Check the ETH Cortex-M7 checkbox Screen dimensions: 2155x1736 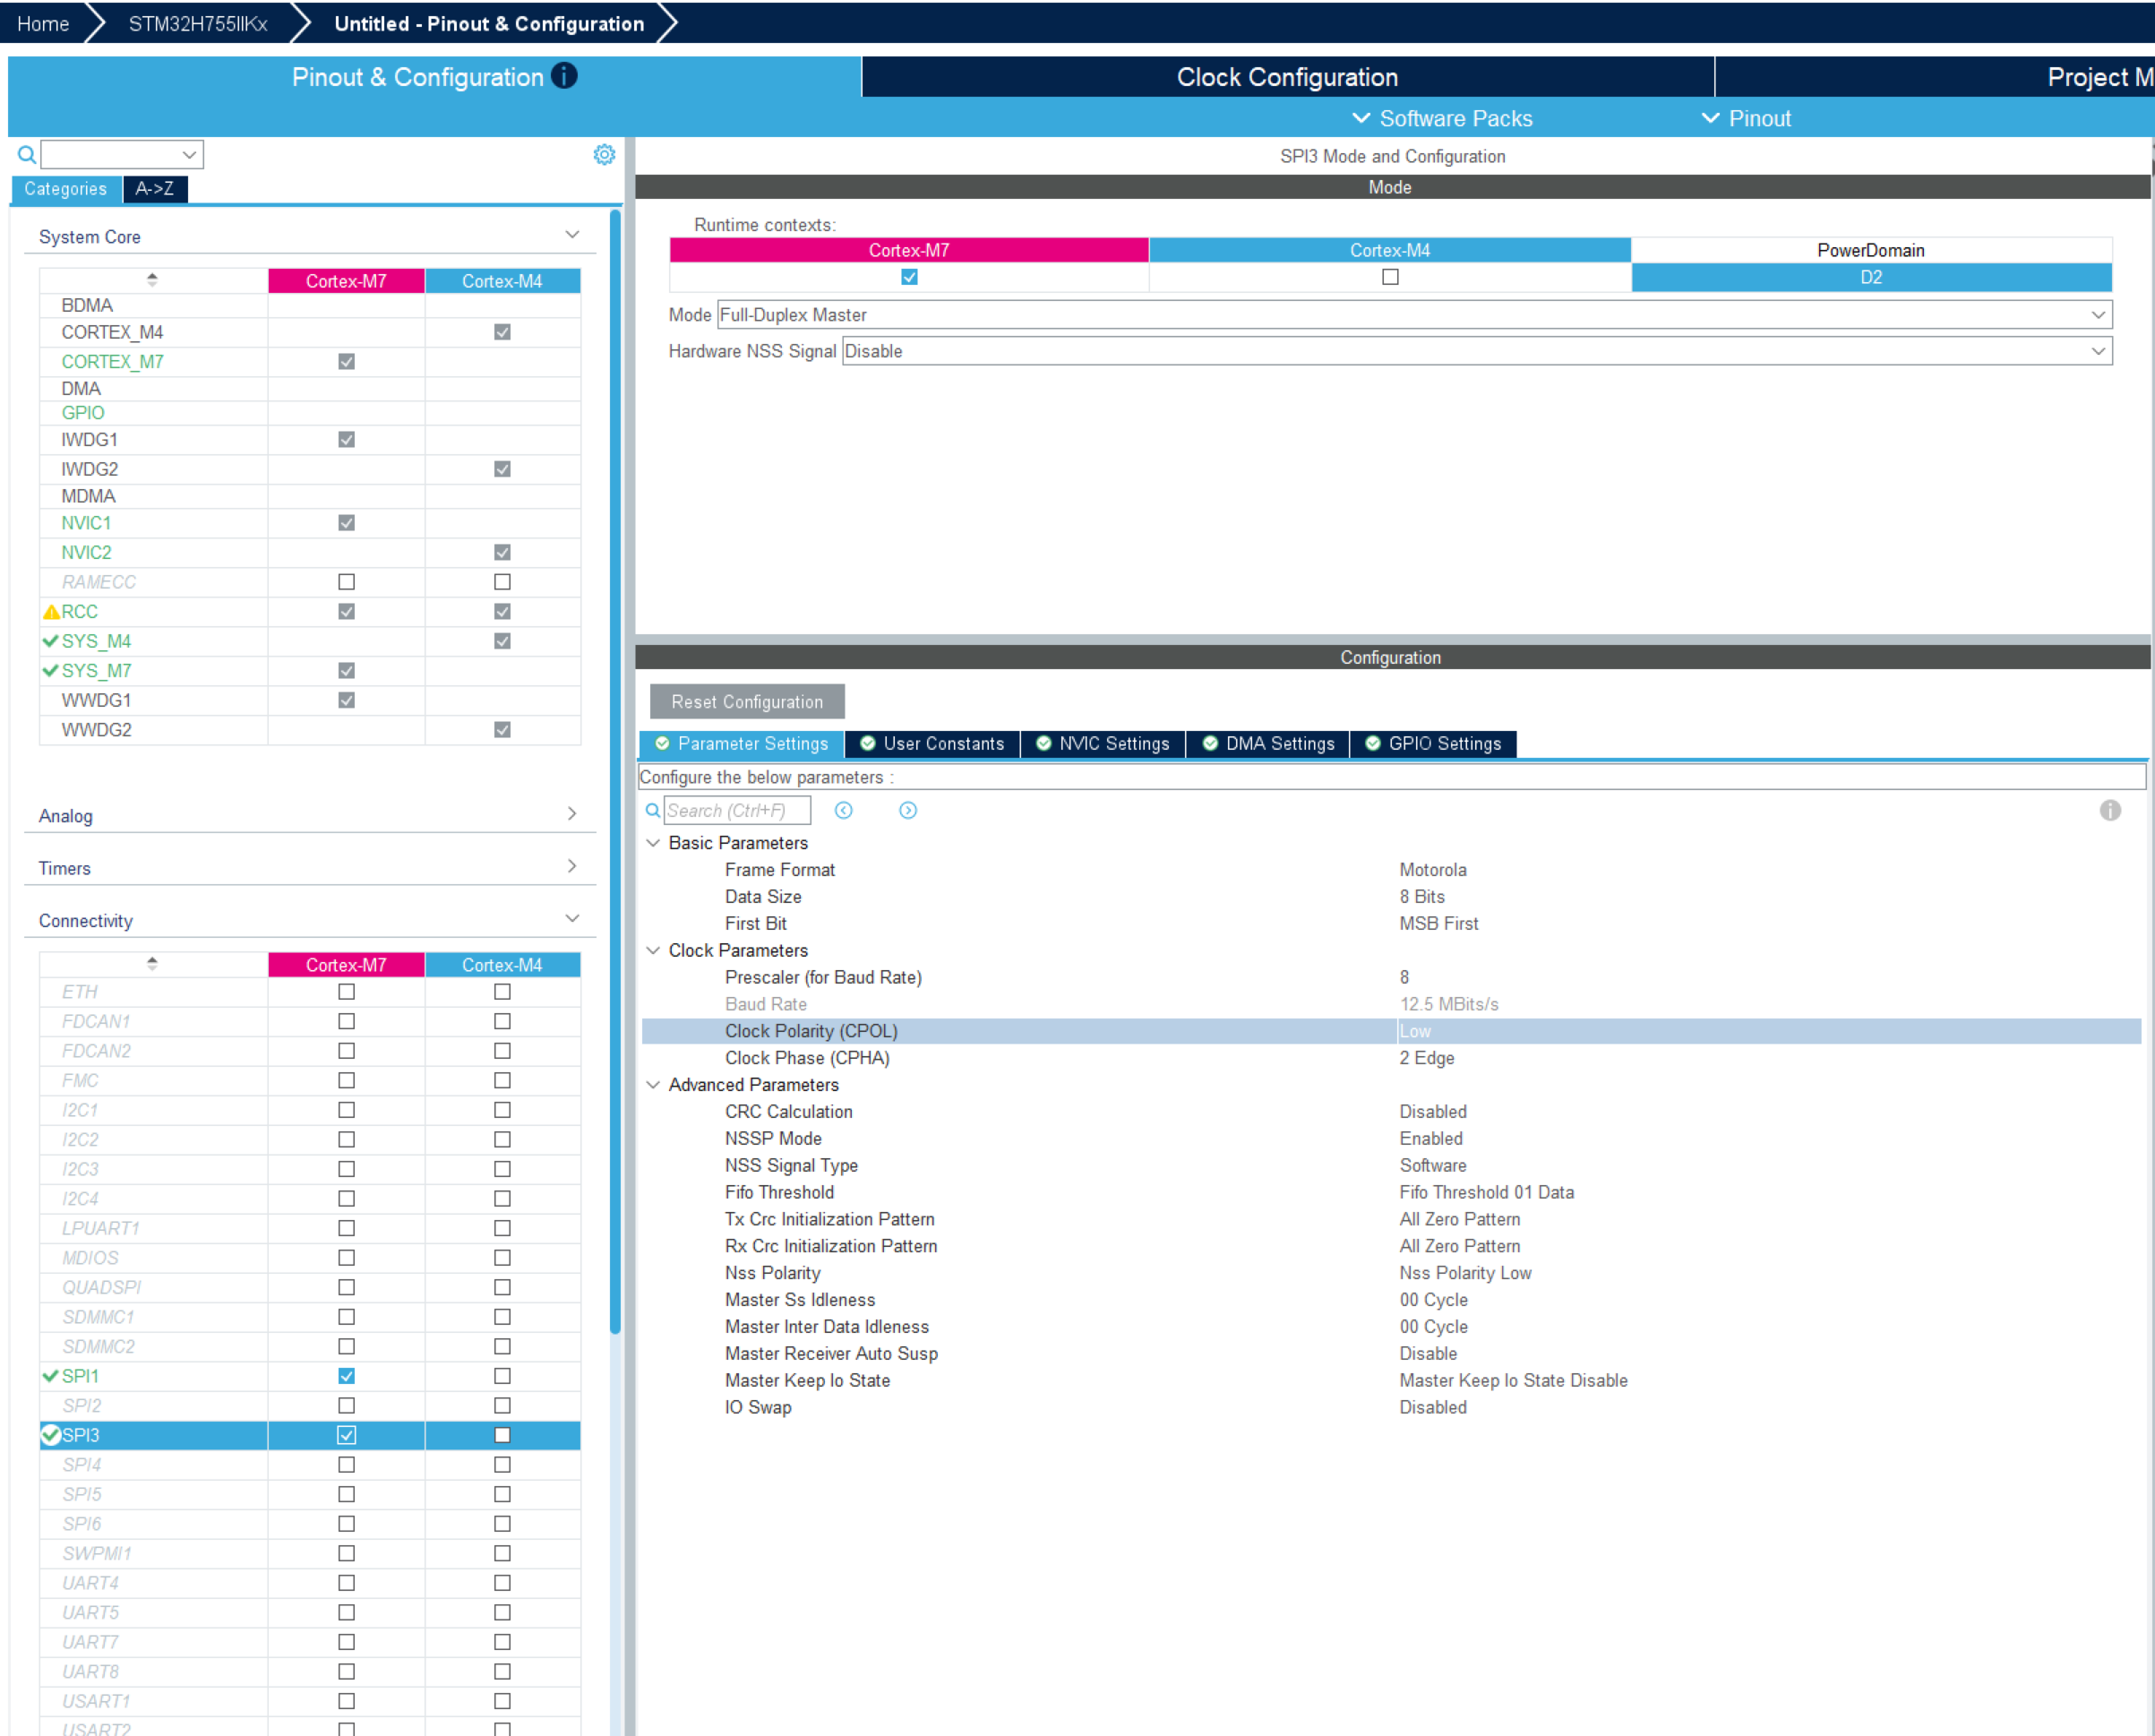[x=346, y=992]
